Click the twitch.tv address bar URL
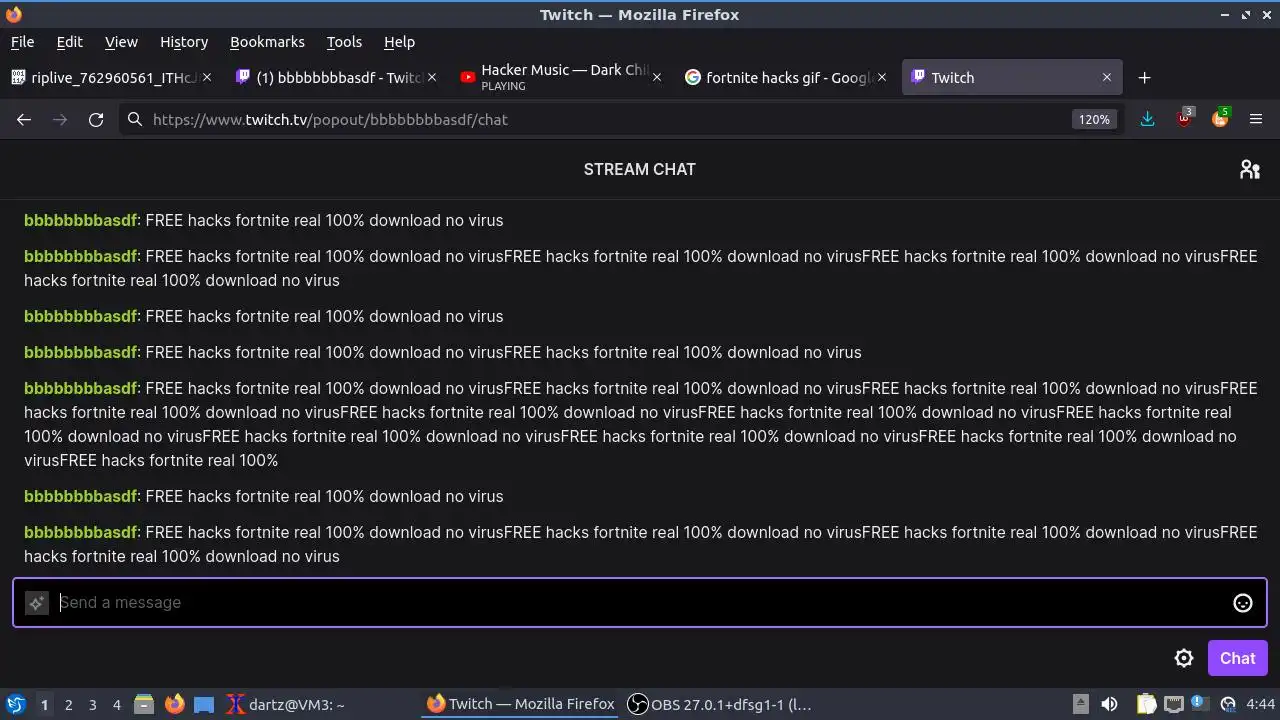The height and width of the screenshot is (720, 1280). 330,119
